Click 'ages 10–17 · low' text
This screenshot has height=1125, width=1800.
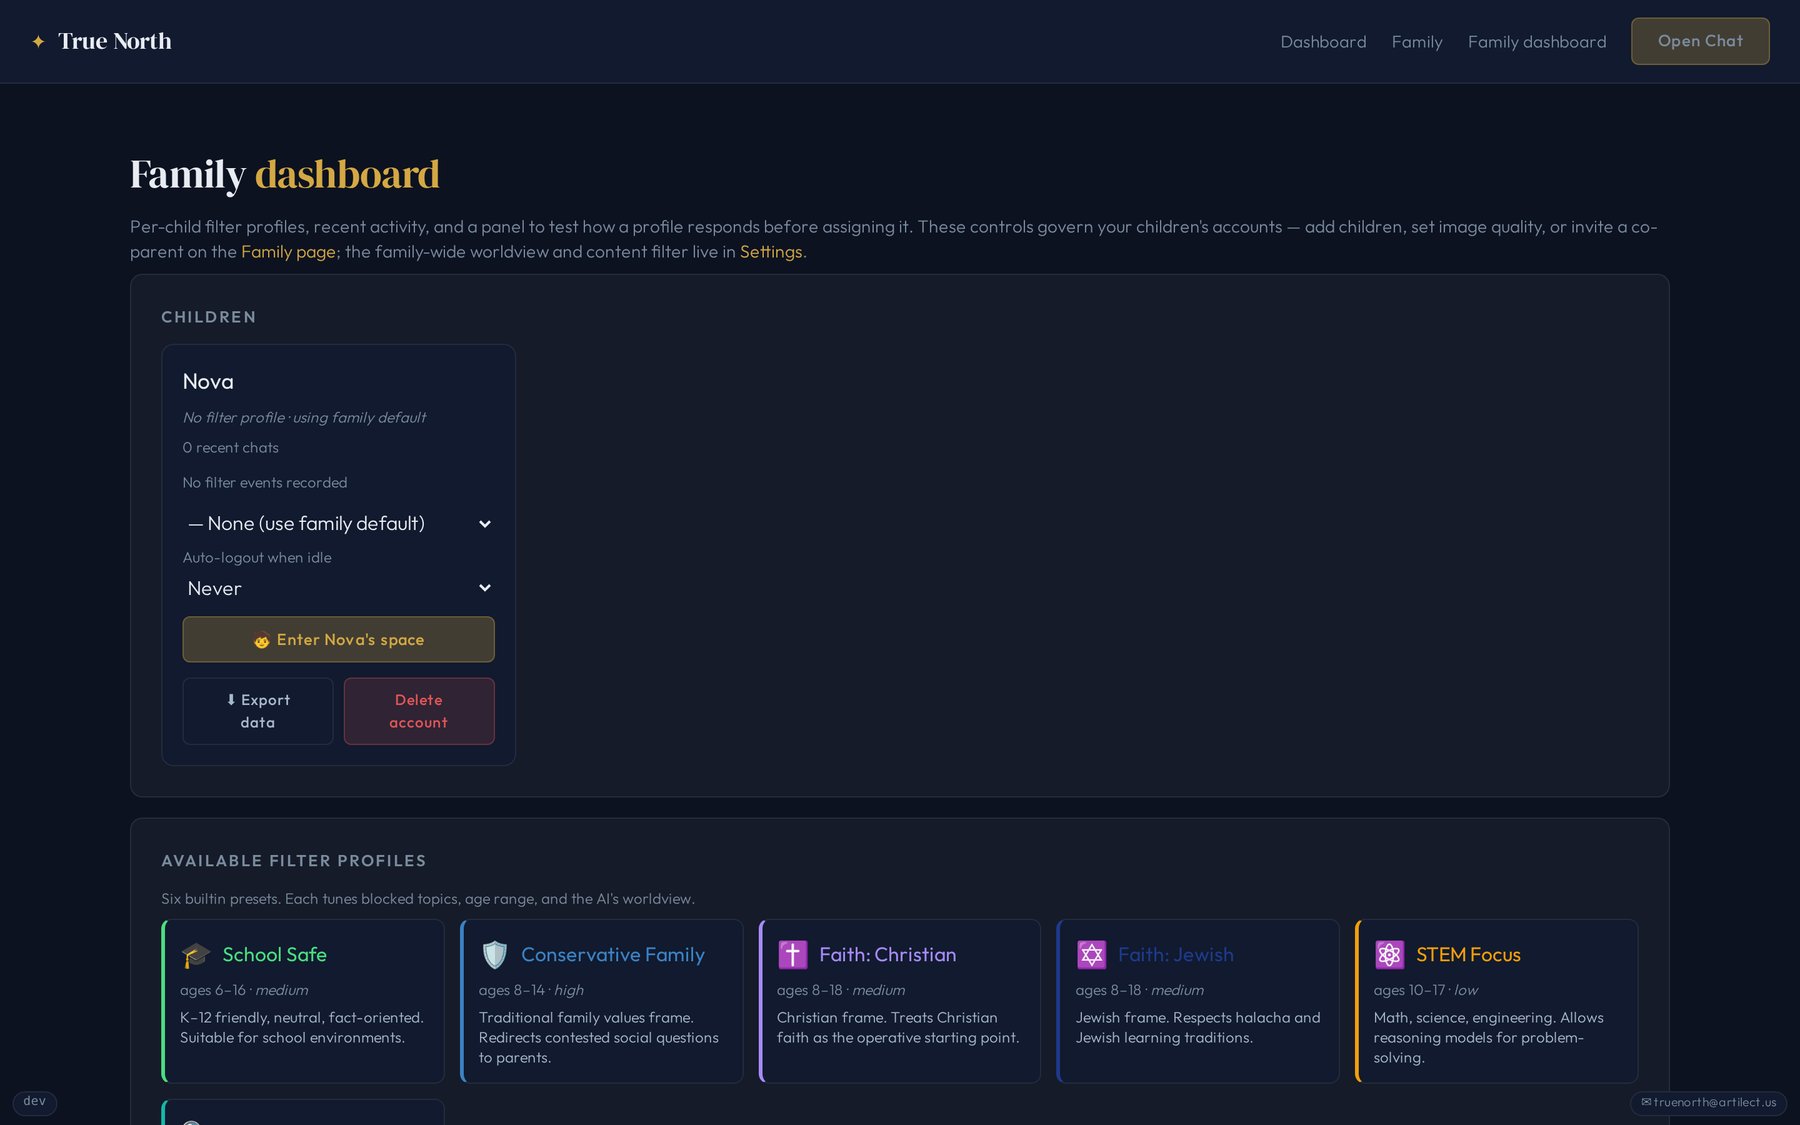pos(1426,990)
